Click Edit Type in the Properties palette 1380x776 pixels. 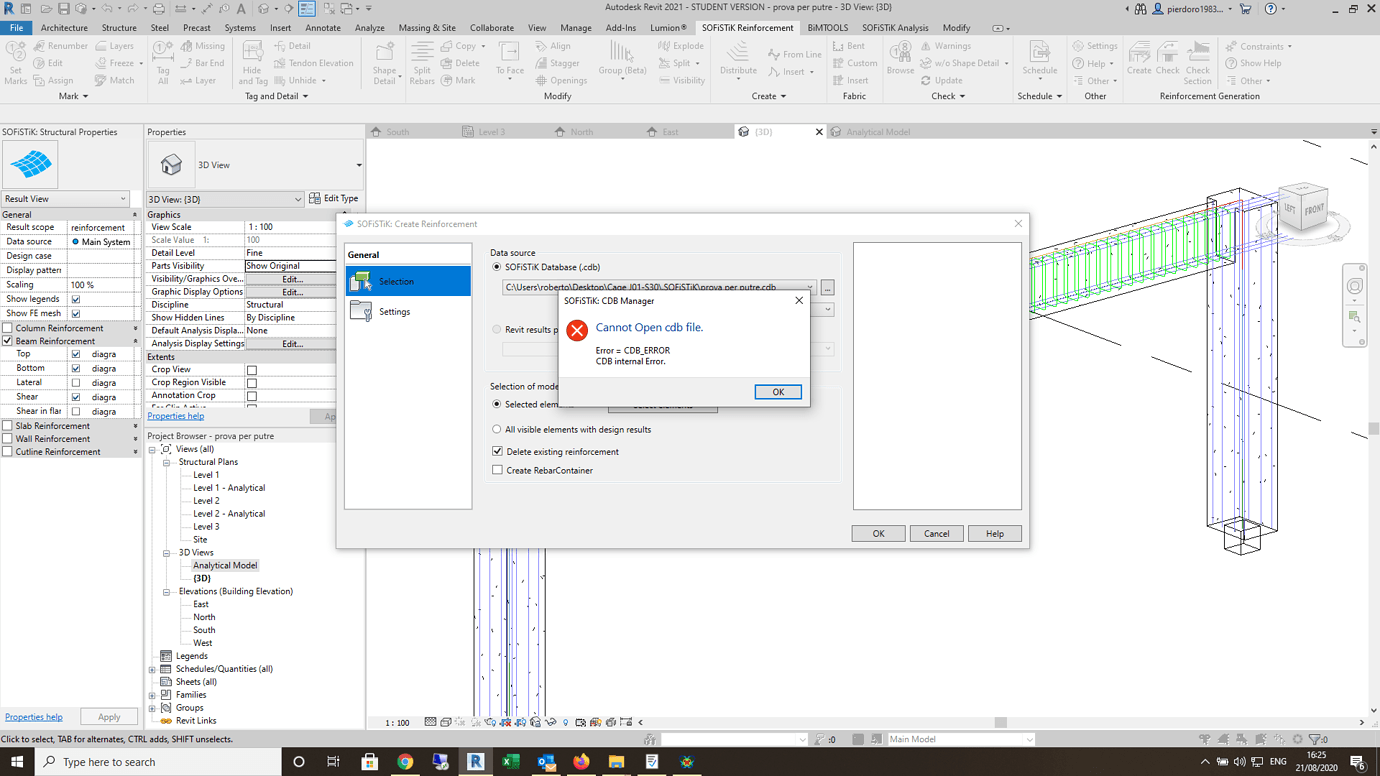335,198
